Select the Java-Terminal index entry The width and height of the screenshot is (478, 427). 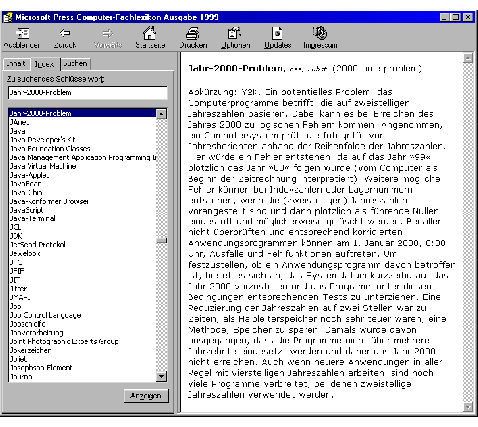click(32, 219)
